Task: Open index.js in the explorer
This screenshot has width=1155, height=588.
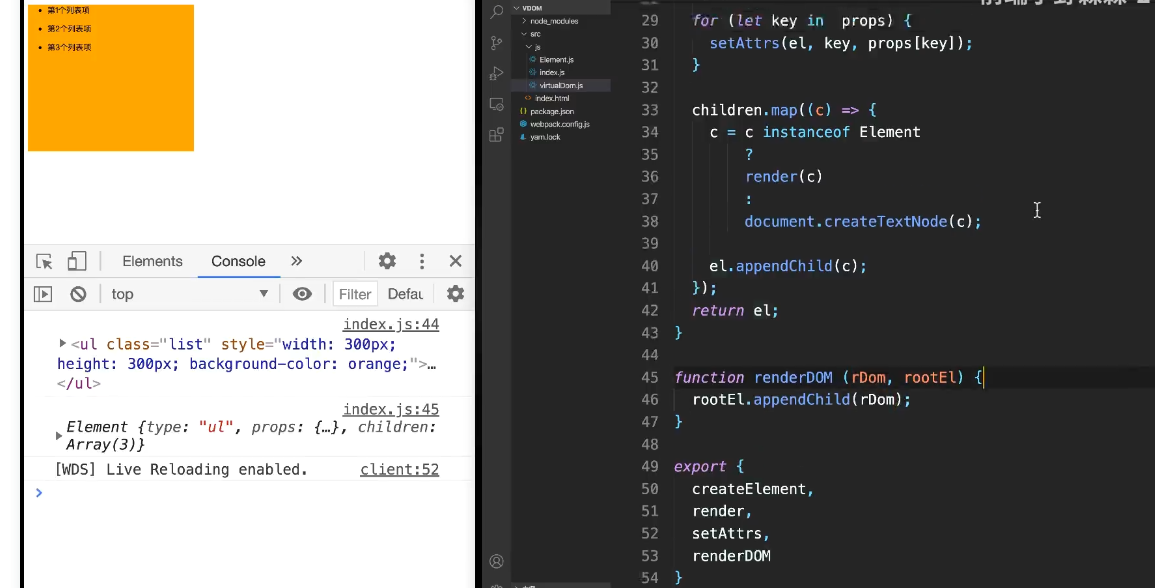Action: 552,72
